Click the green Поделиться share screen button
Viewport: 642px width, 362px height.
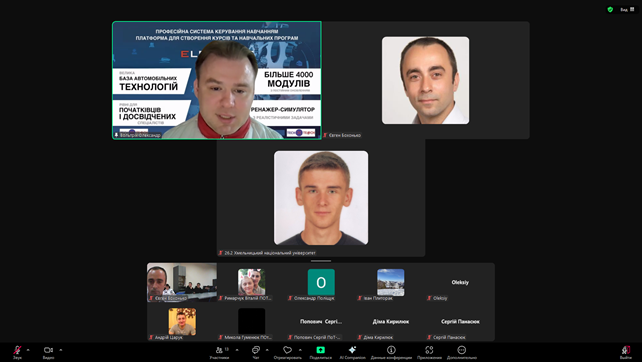pos(321,351)
